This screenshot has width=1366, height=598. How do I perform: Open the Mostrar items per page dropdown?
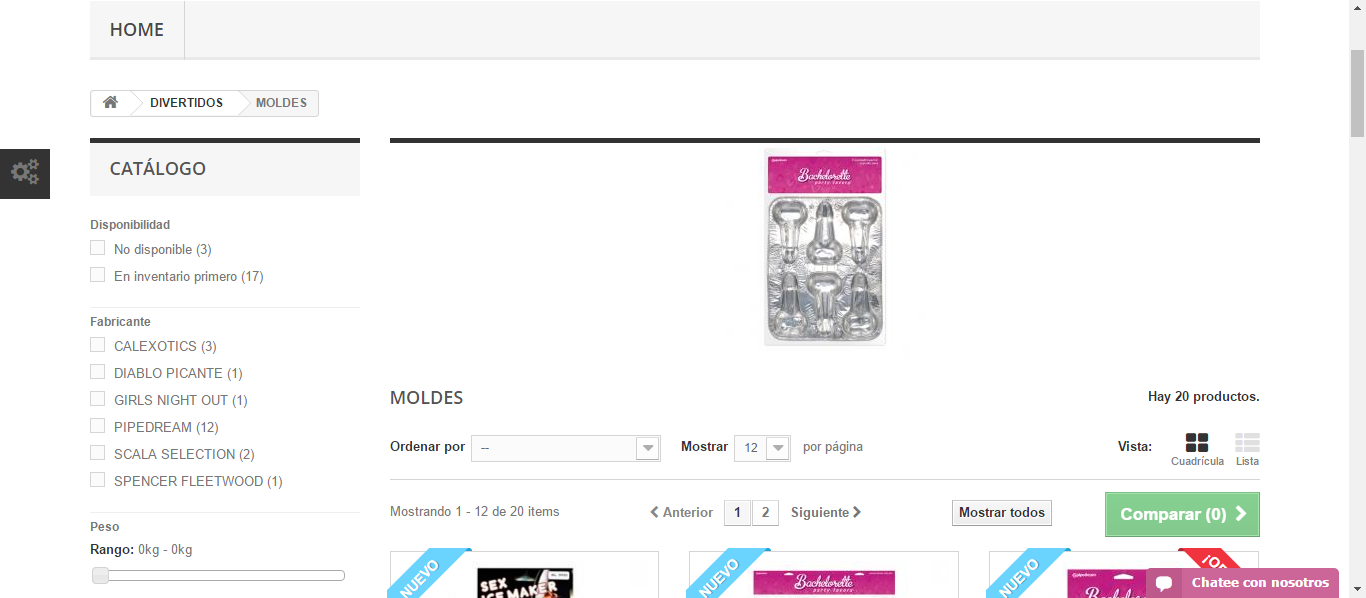tap(762, 448)
